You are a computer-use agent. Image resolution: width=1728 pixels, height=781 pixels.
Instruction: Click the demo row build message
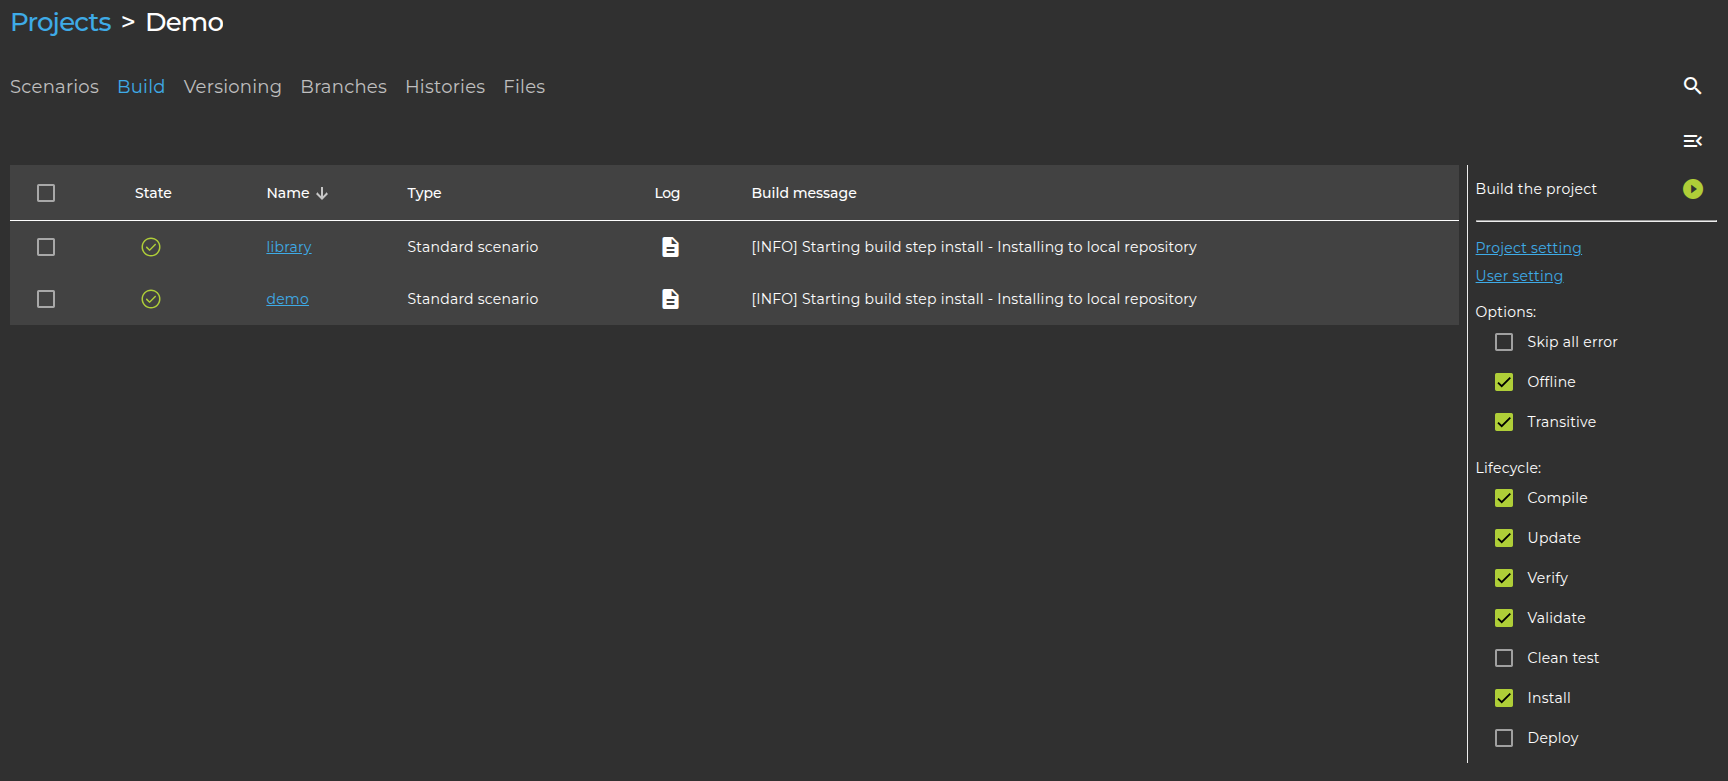(x=974, y=299)
